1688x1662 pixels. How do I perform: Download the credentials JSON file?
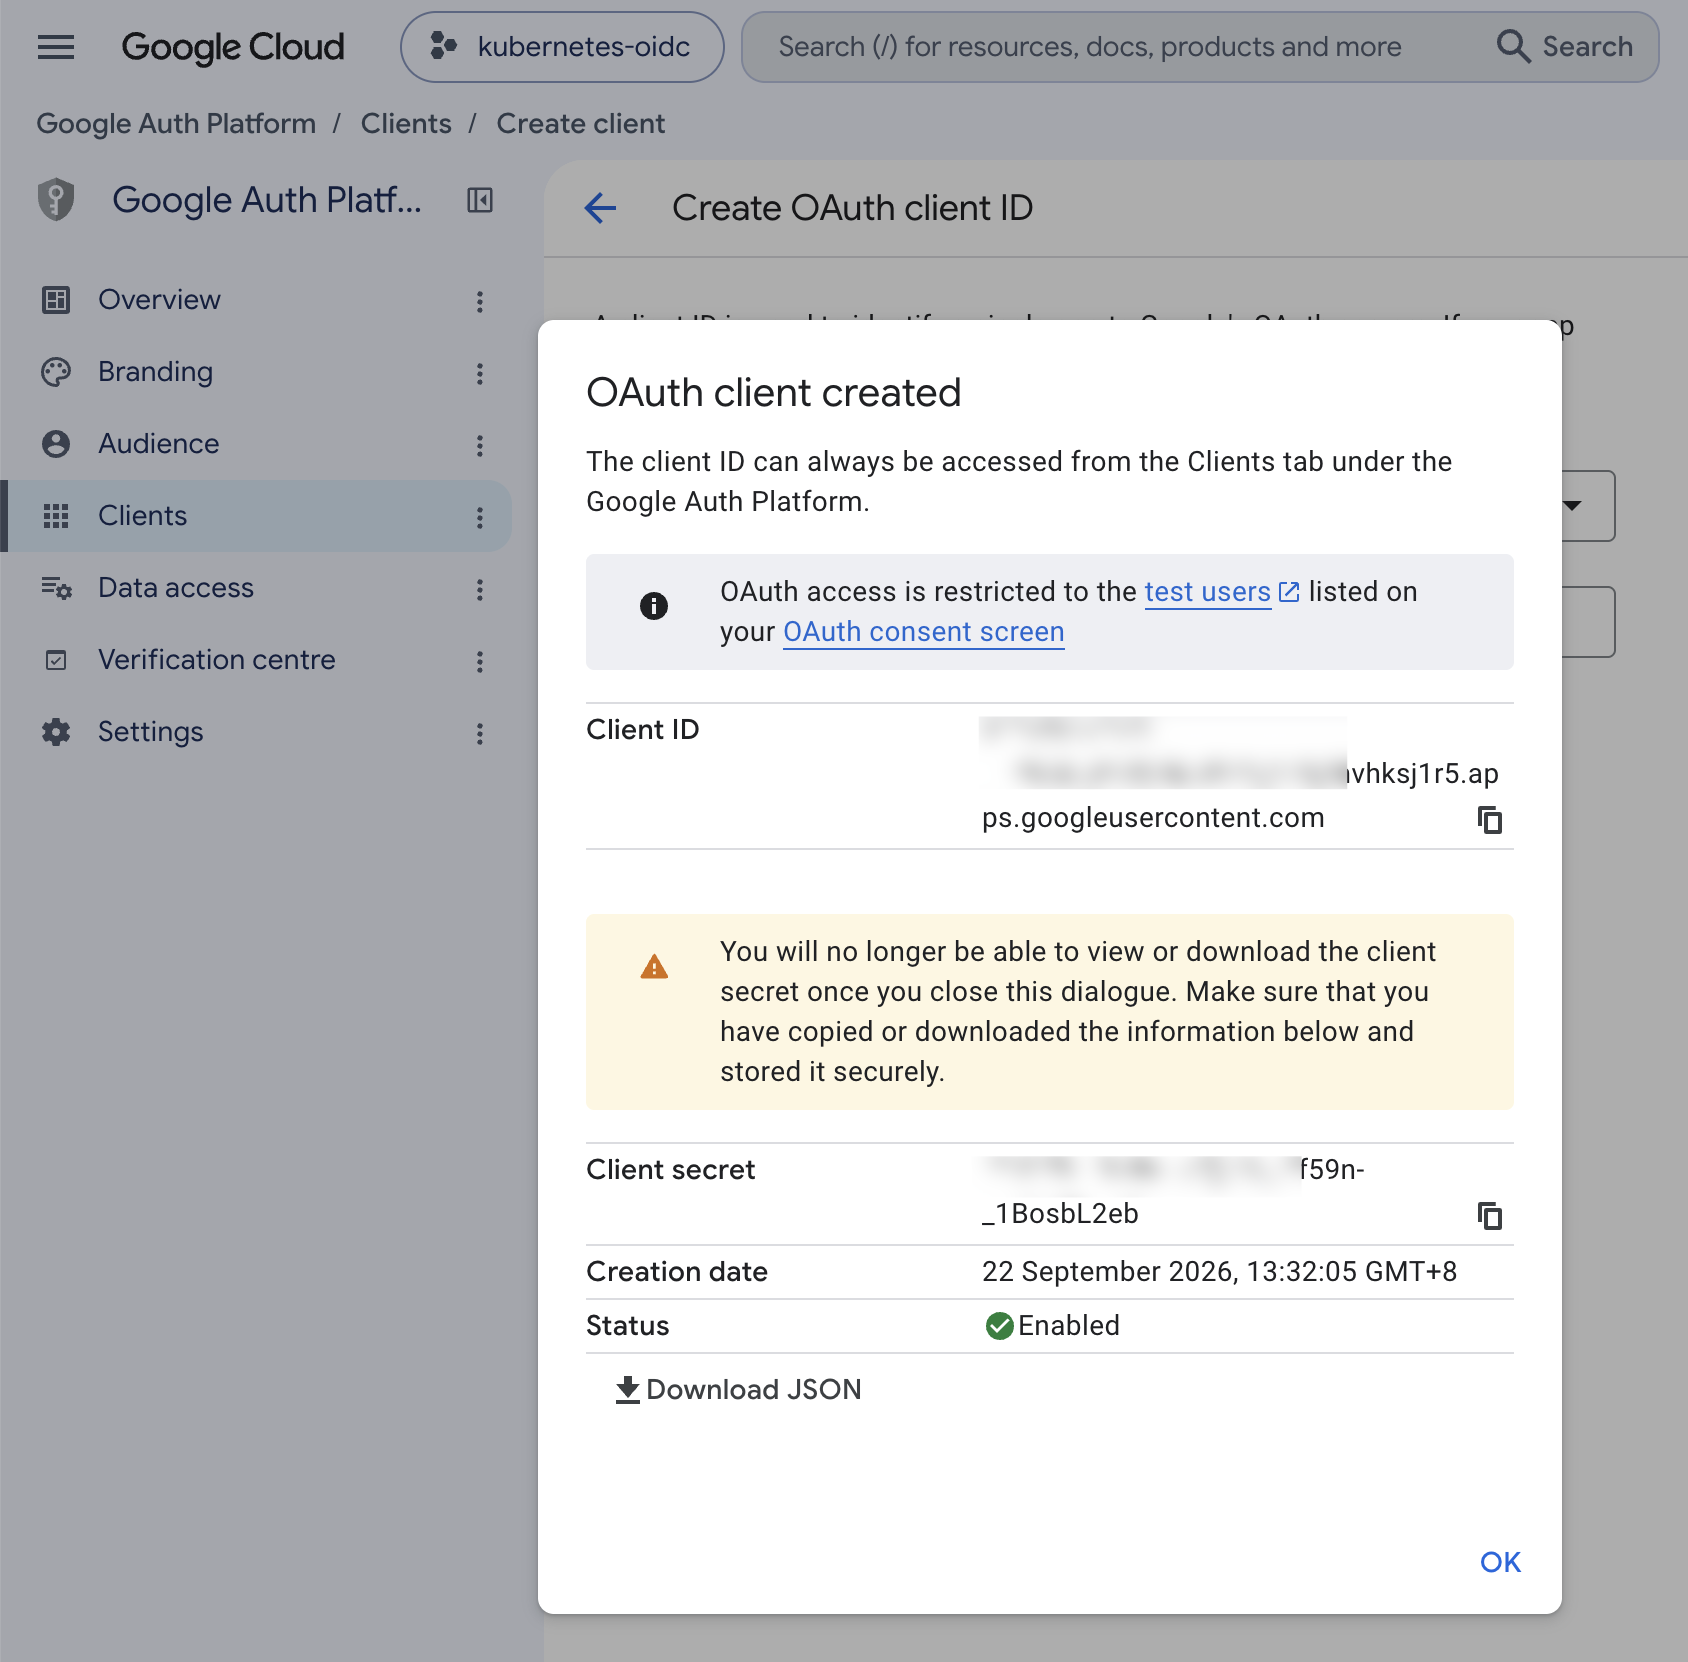738,1390
